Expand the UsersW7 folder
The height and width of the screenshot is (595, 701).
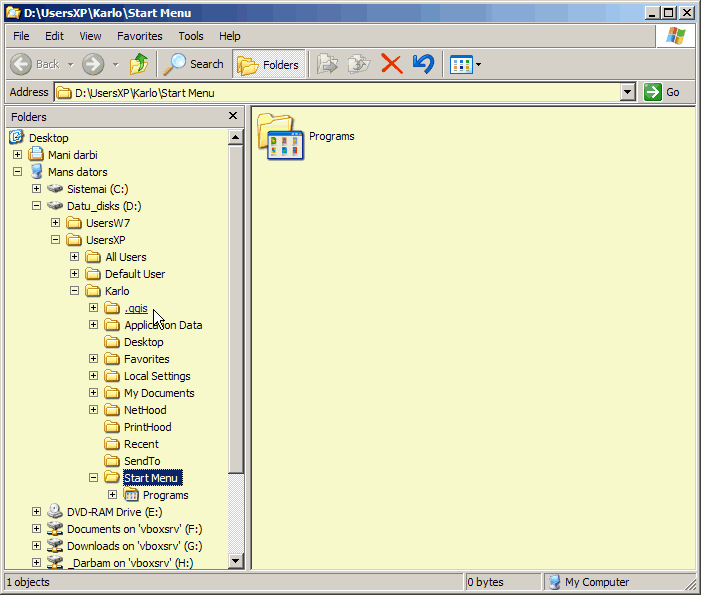(55, 223)
